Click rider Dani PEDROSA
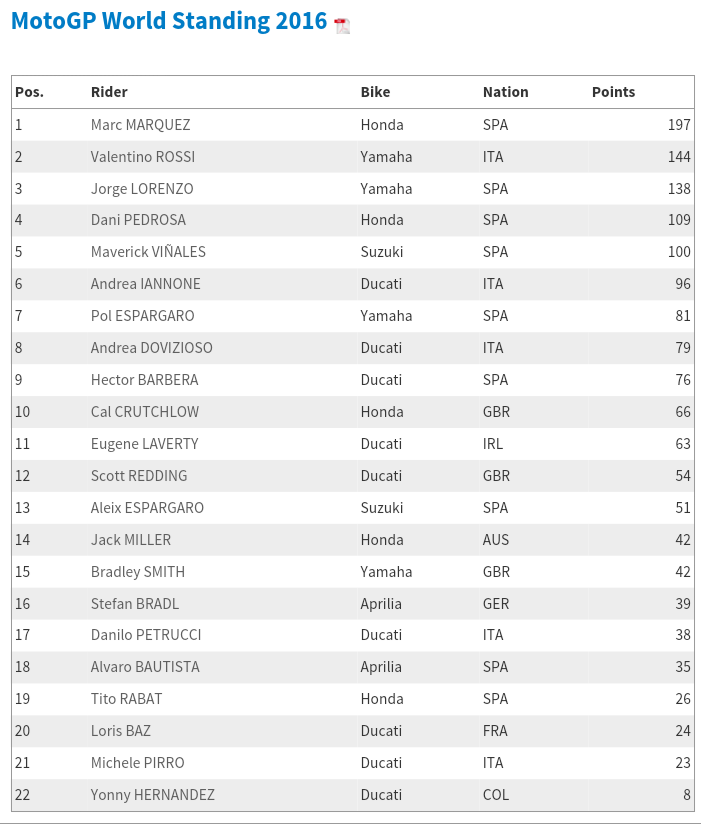Image resolution: width=701 pixels, height=824 pixels. tap(138, 220)
